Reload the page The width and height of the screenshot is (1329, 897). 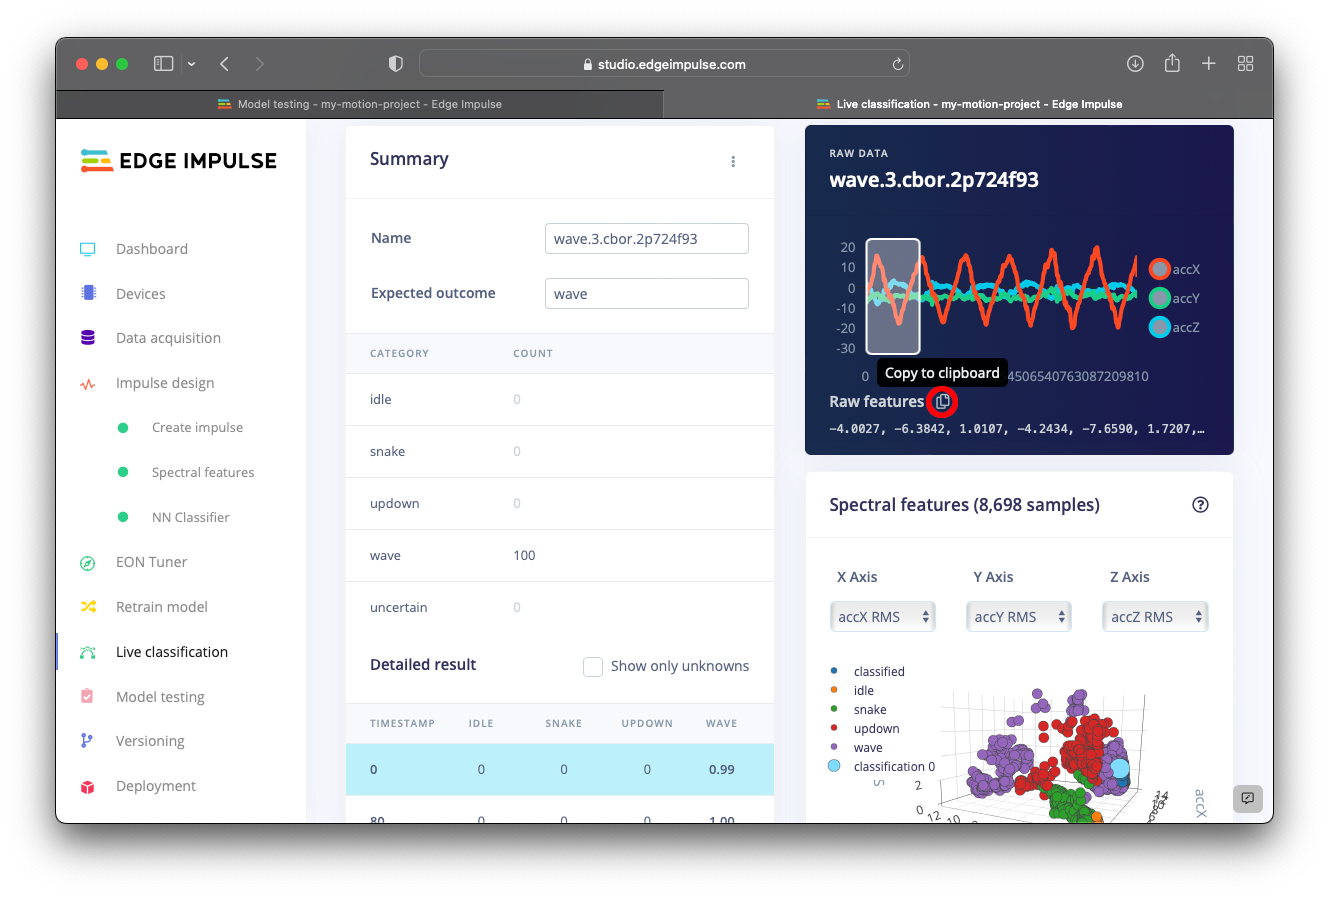(x=897, y=64)
